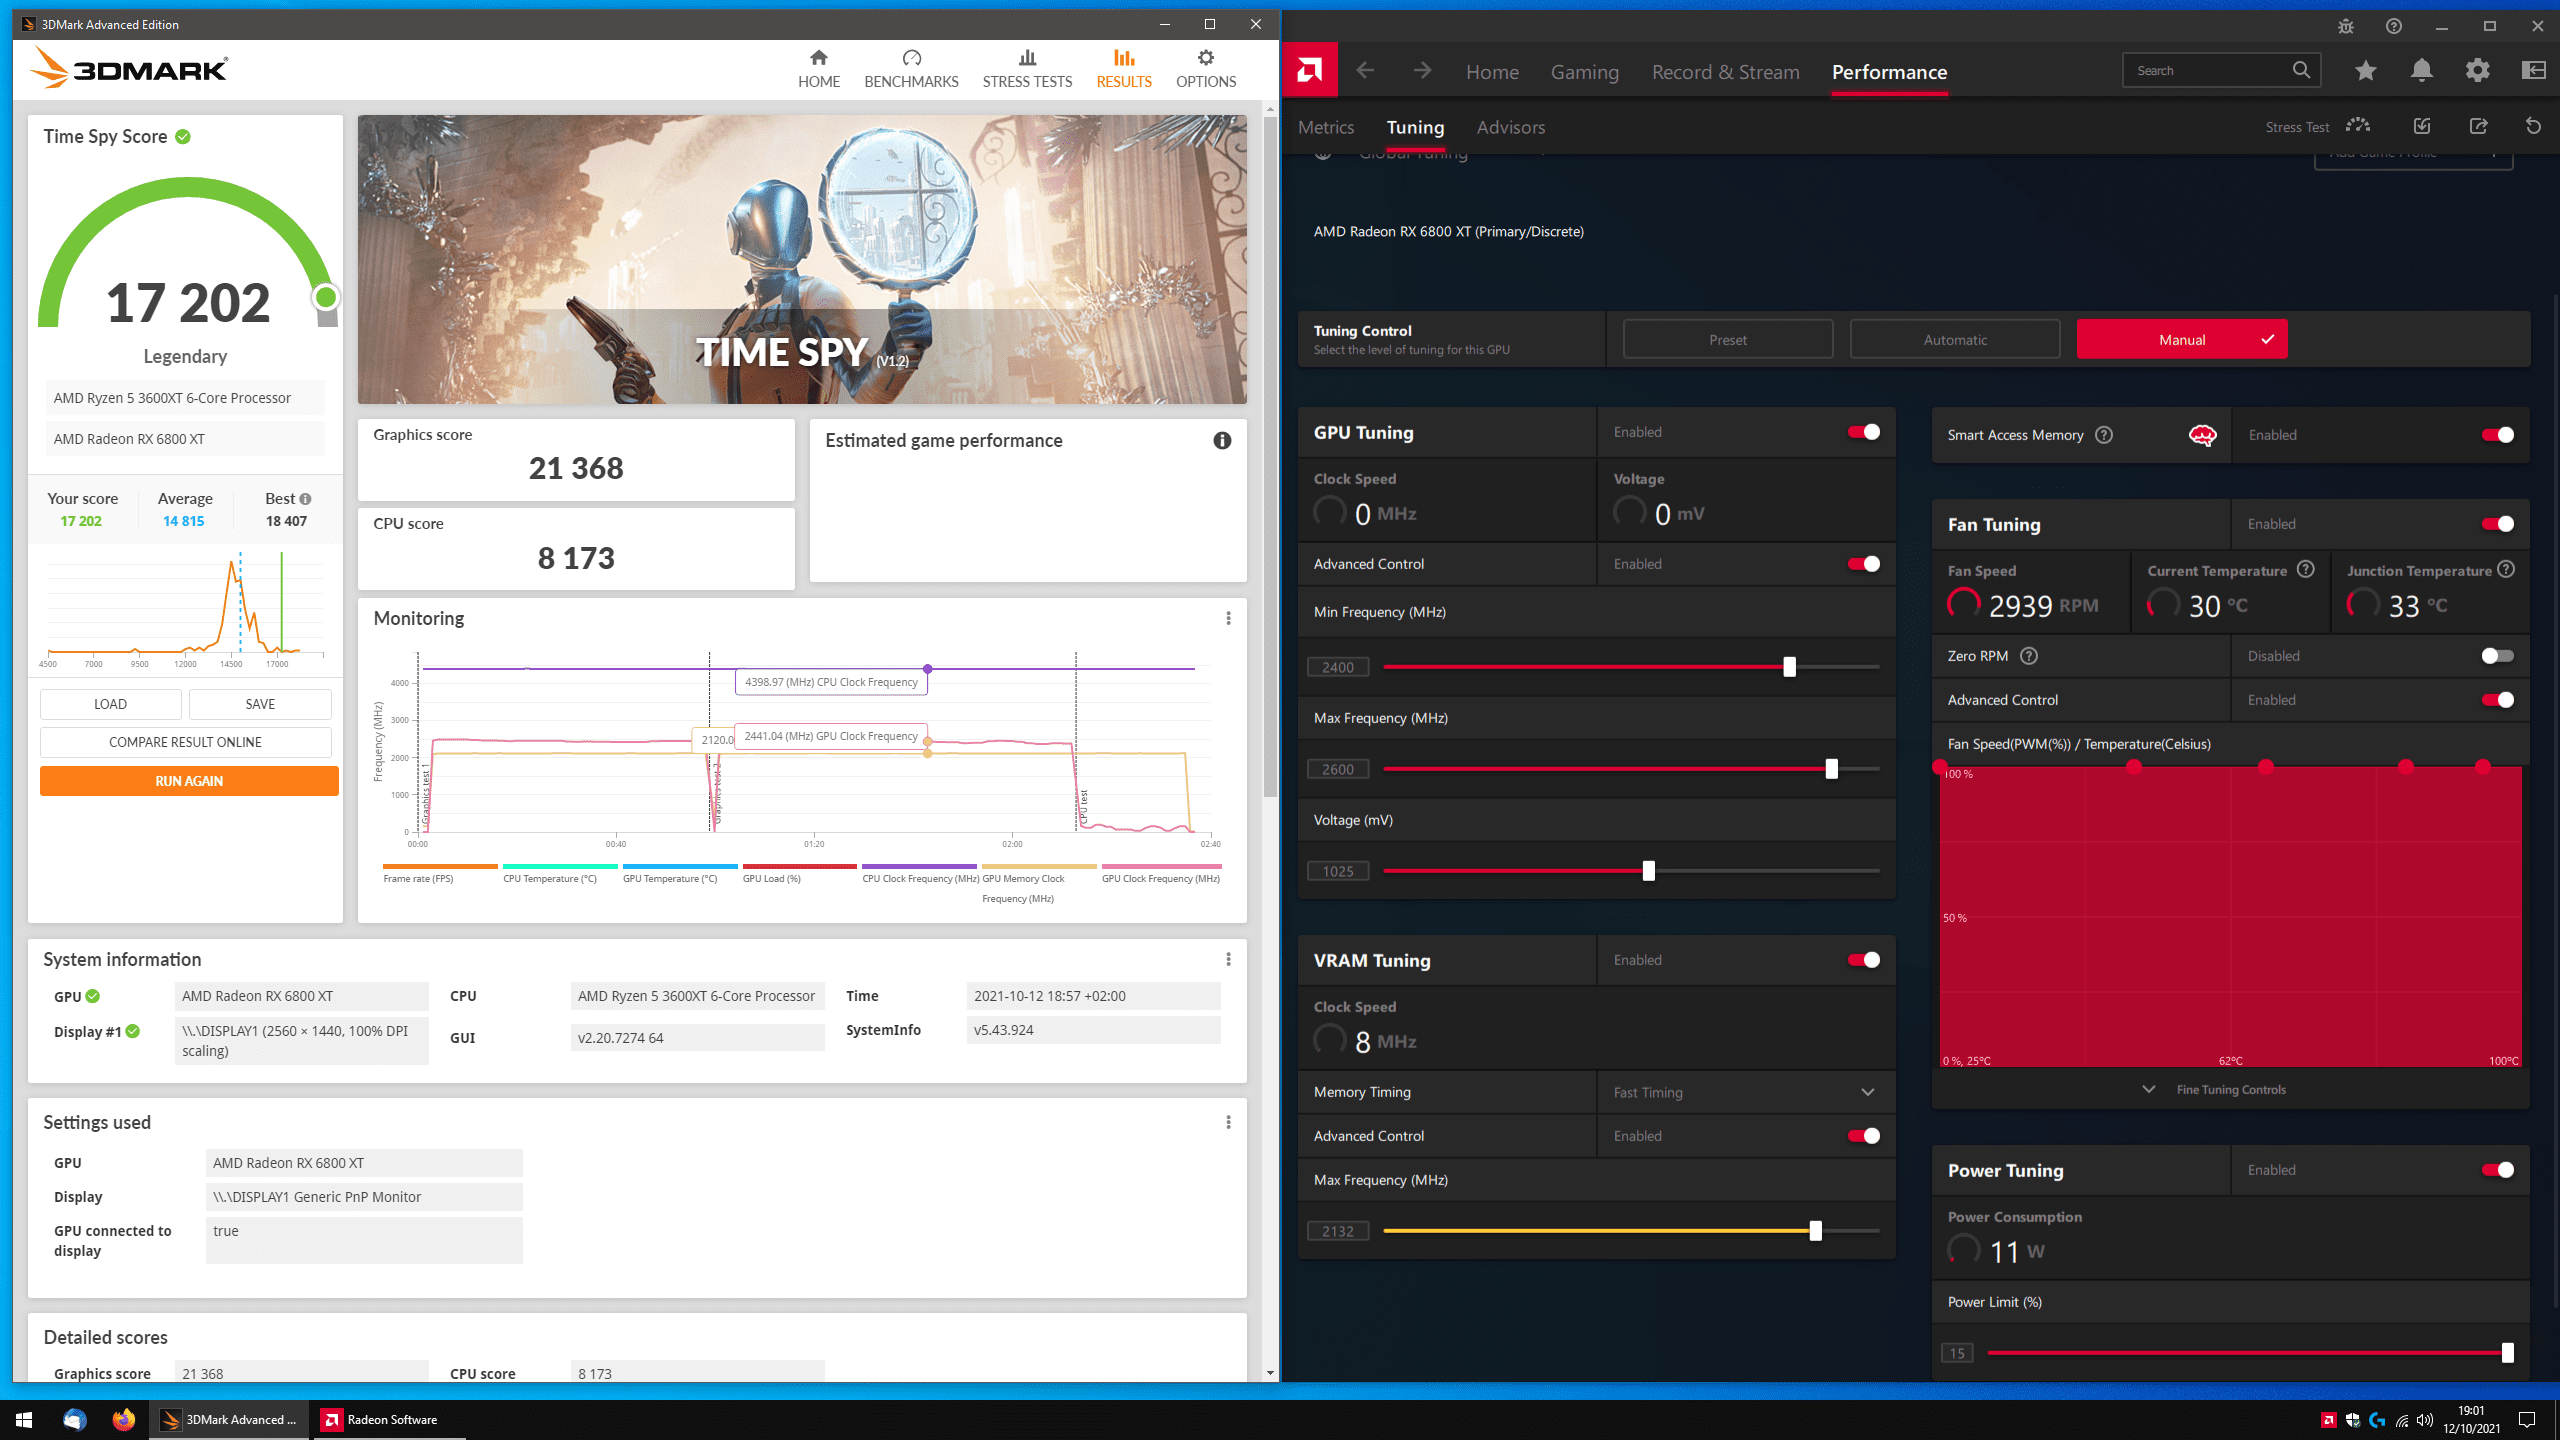Disable the Power Tuning toggle
Screen dimensions: 2560x1440
(2497, 1170)
